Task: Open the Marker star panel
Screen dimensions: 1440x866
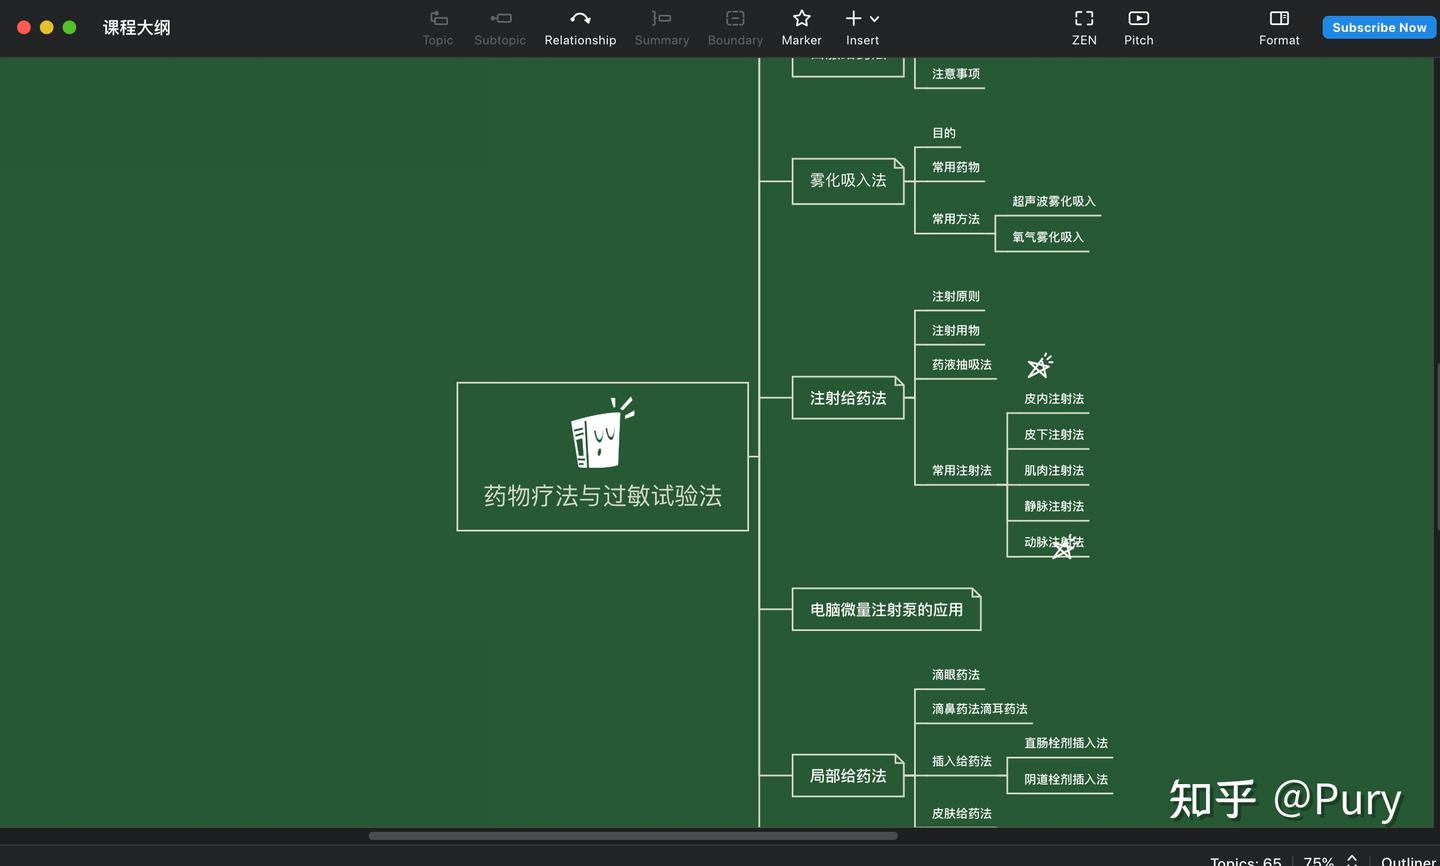Action: (801, 27)
